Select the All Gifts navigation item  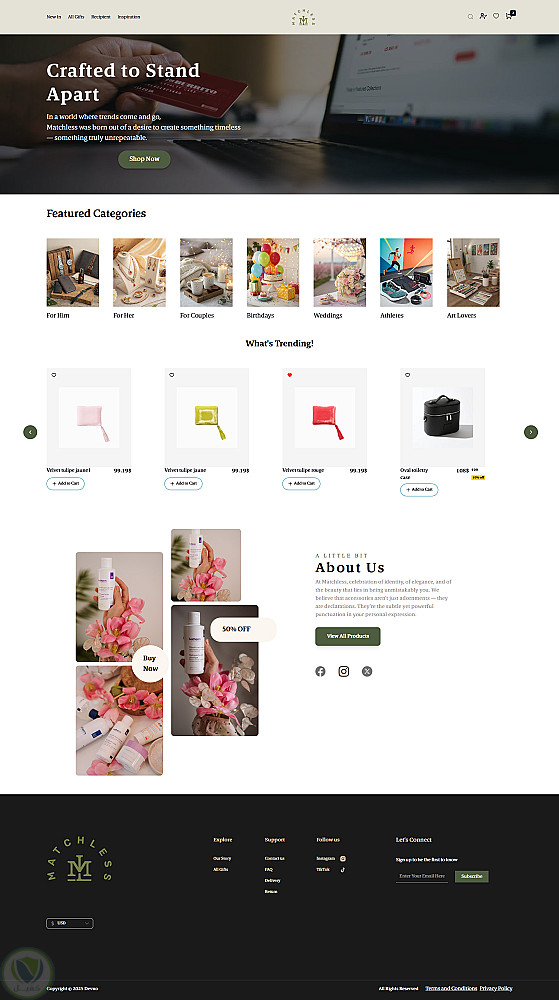coord(76,17)
